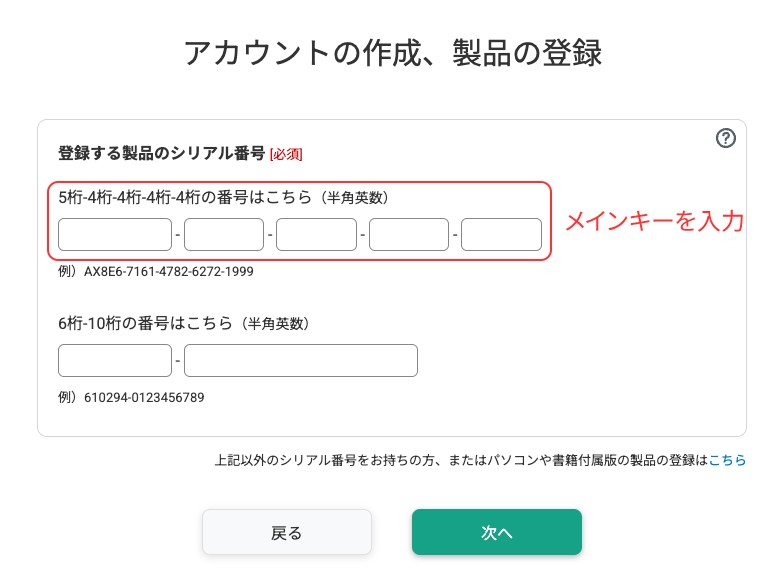The height and width of the screenshot is (583, 783).
Task: Click the red [必須] required tag
Action: [286, 154]
